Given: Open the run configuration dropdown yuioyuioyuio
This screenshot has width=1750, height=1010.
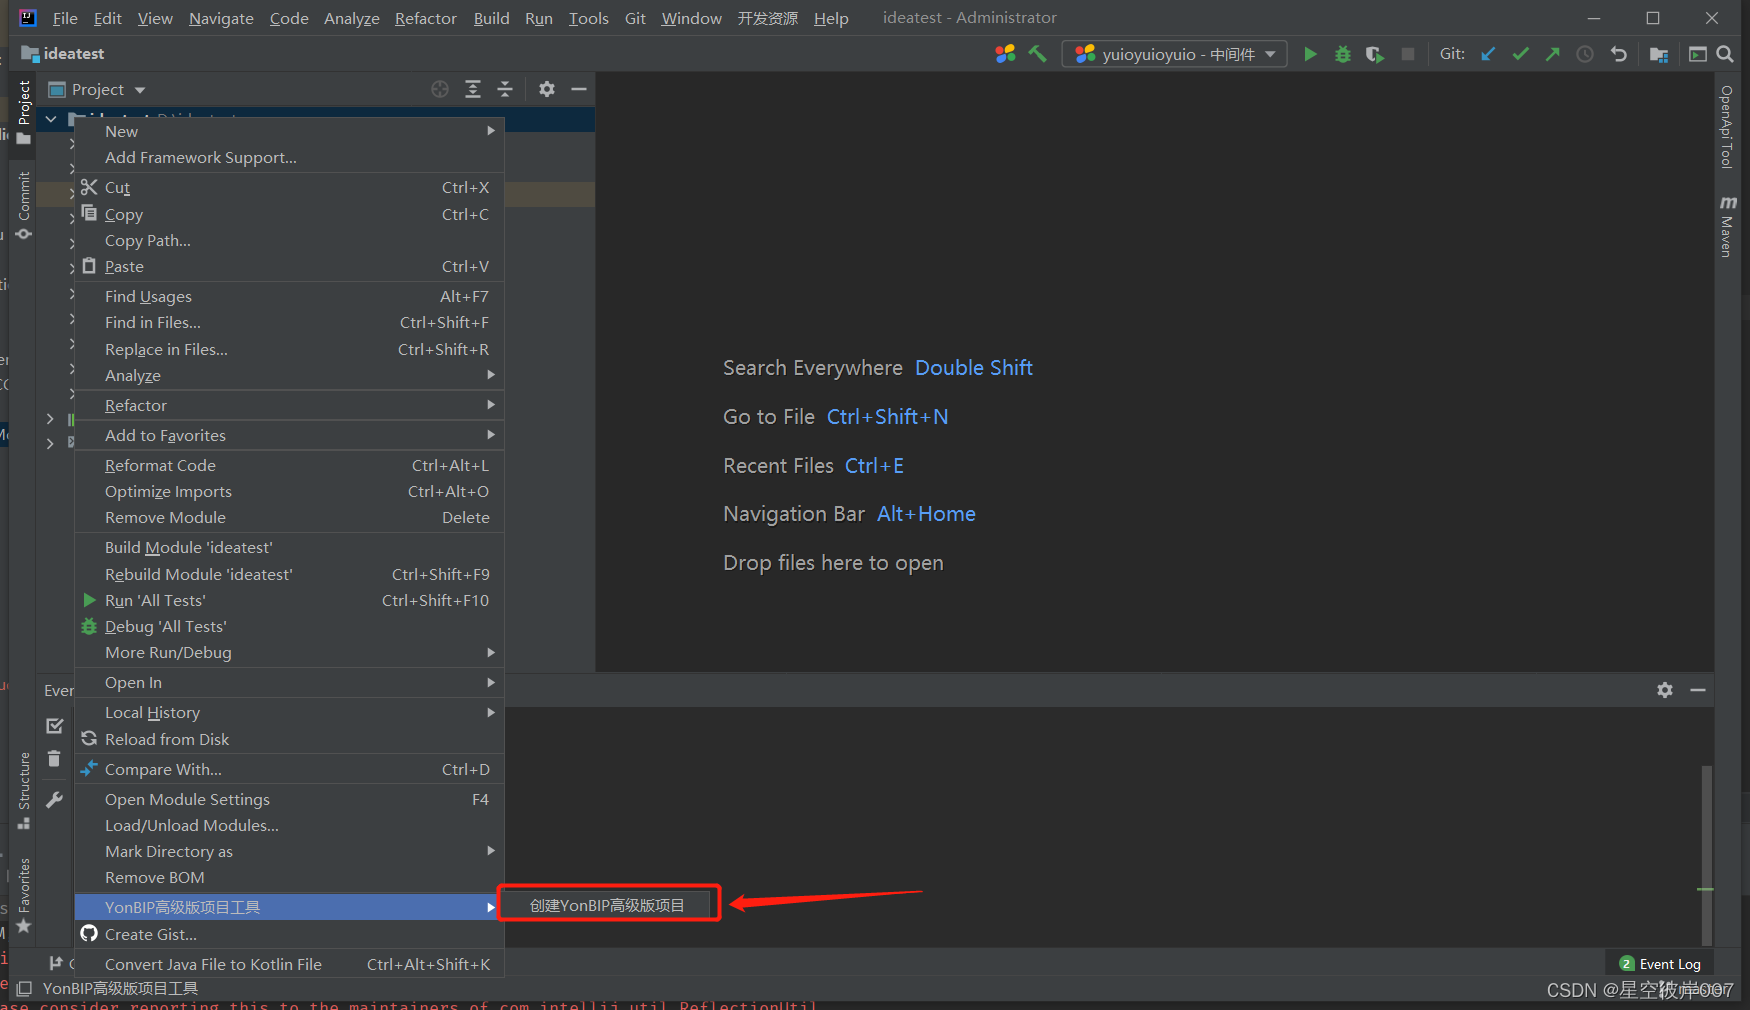Looking at the screenshot, I should [1175, 54].
